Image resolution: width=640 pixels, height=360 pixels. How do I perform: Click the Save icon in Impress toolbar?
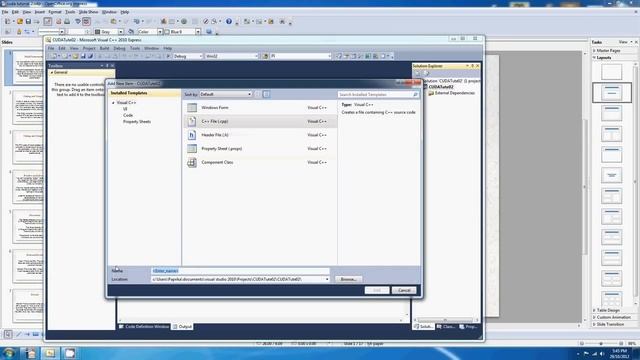click(x=28, y=21)
